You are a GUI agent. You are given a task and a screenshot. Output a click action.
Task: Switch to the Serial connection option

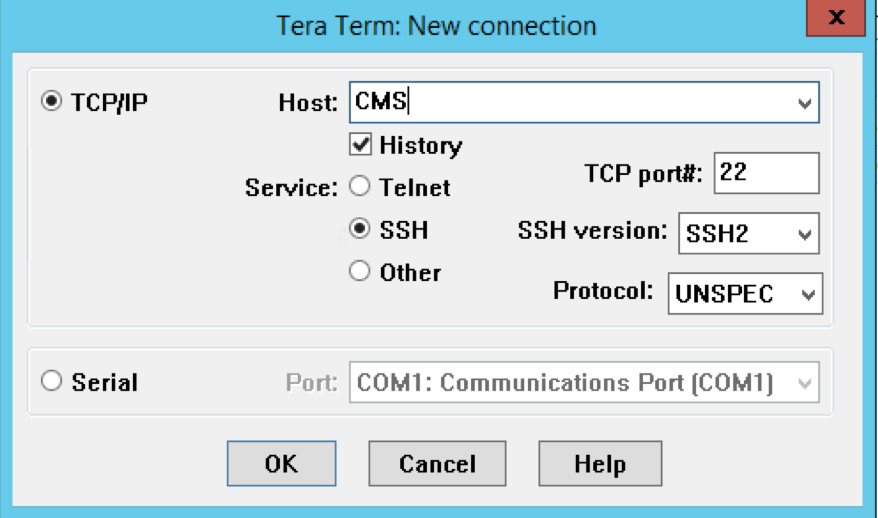52,381
